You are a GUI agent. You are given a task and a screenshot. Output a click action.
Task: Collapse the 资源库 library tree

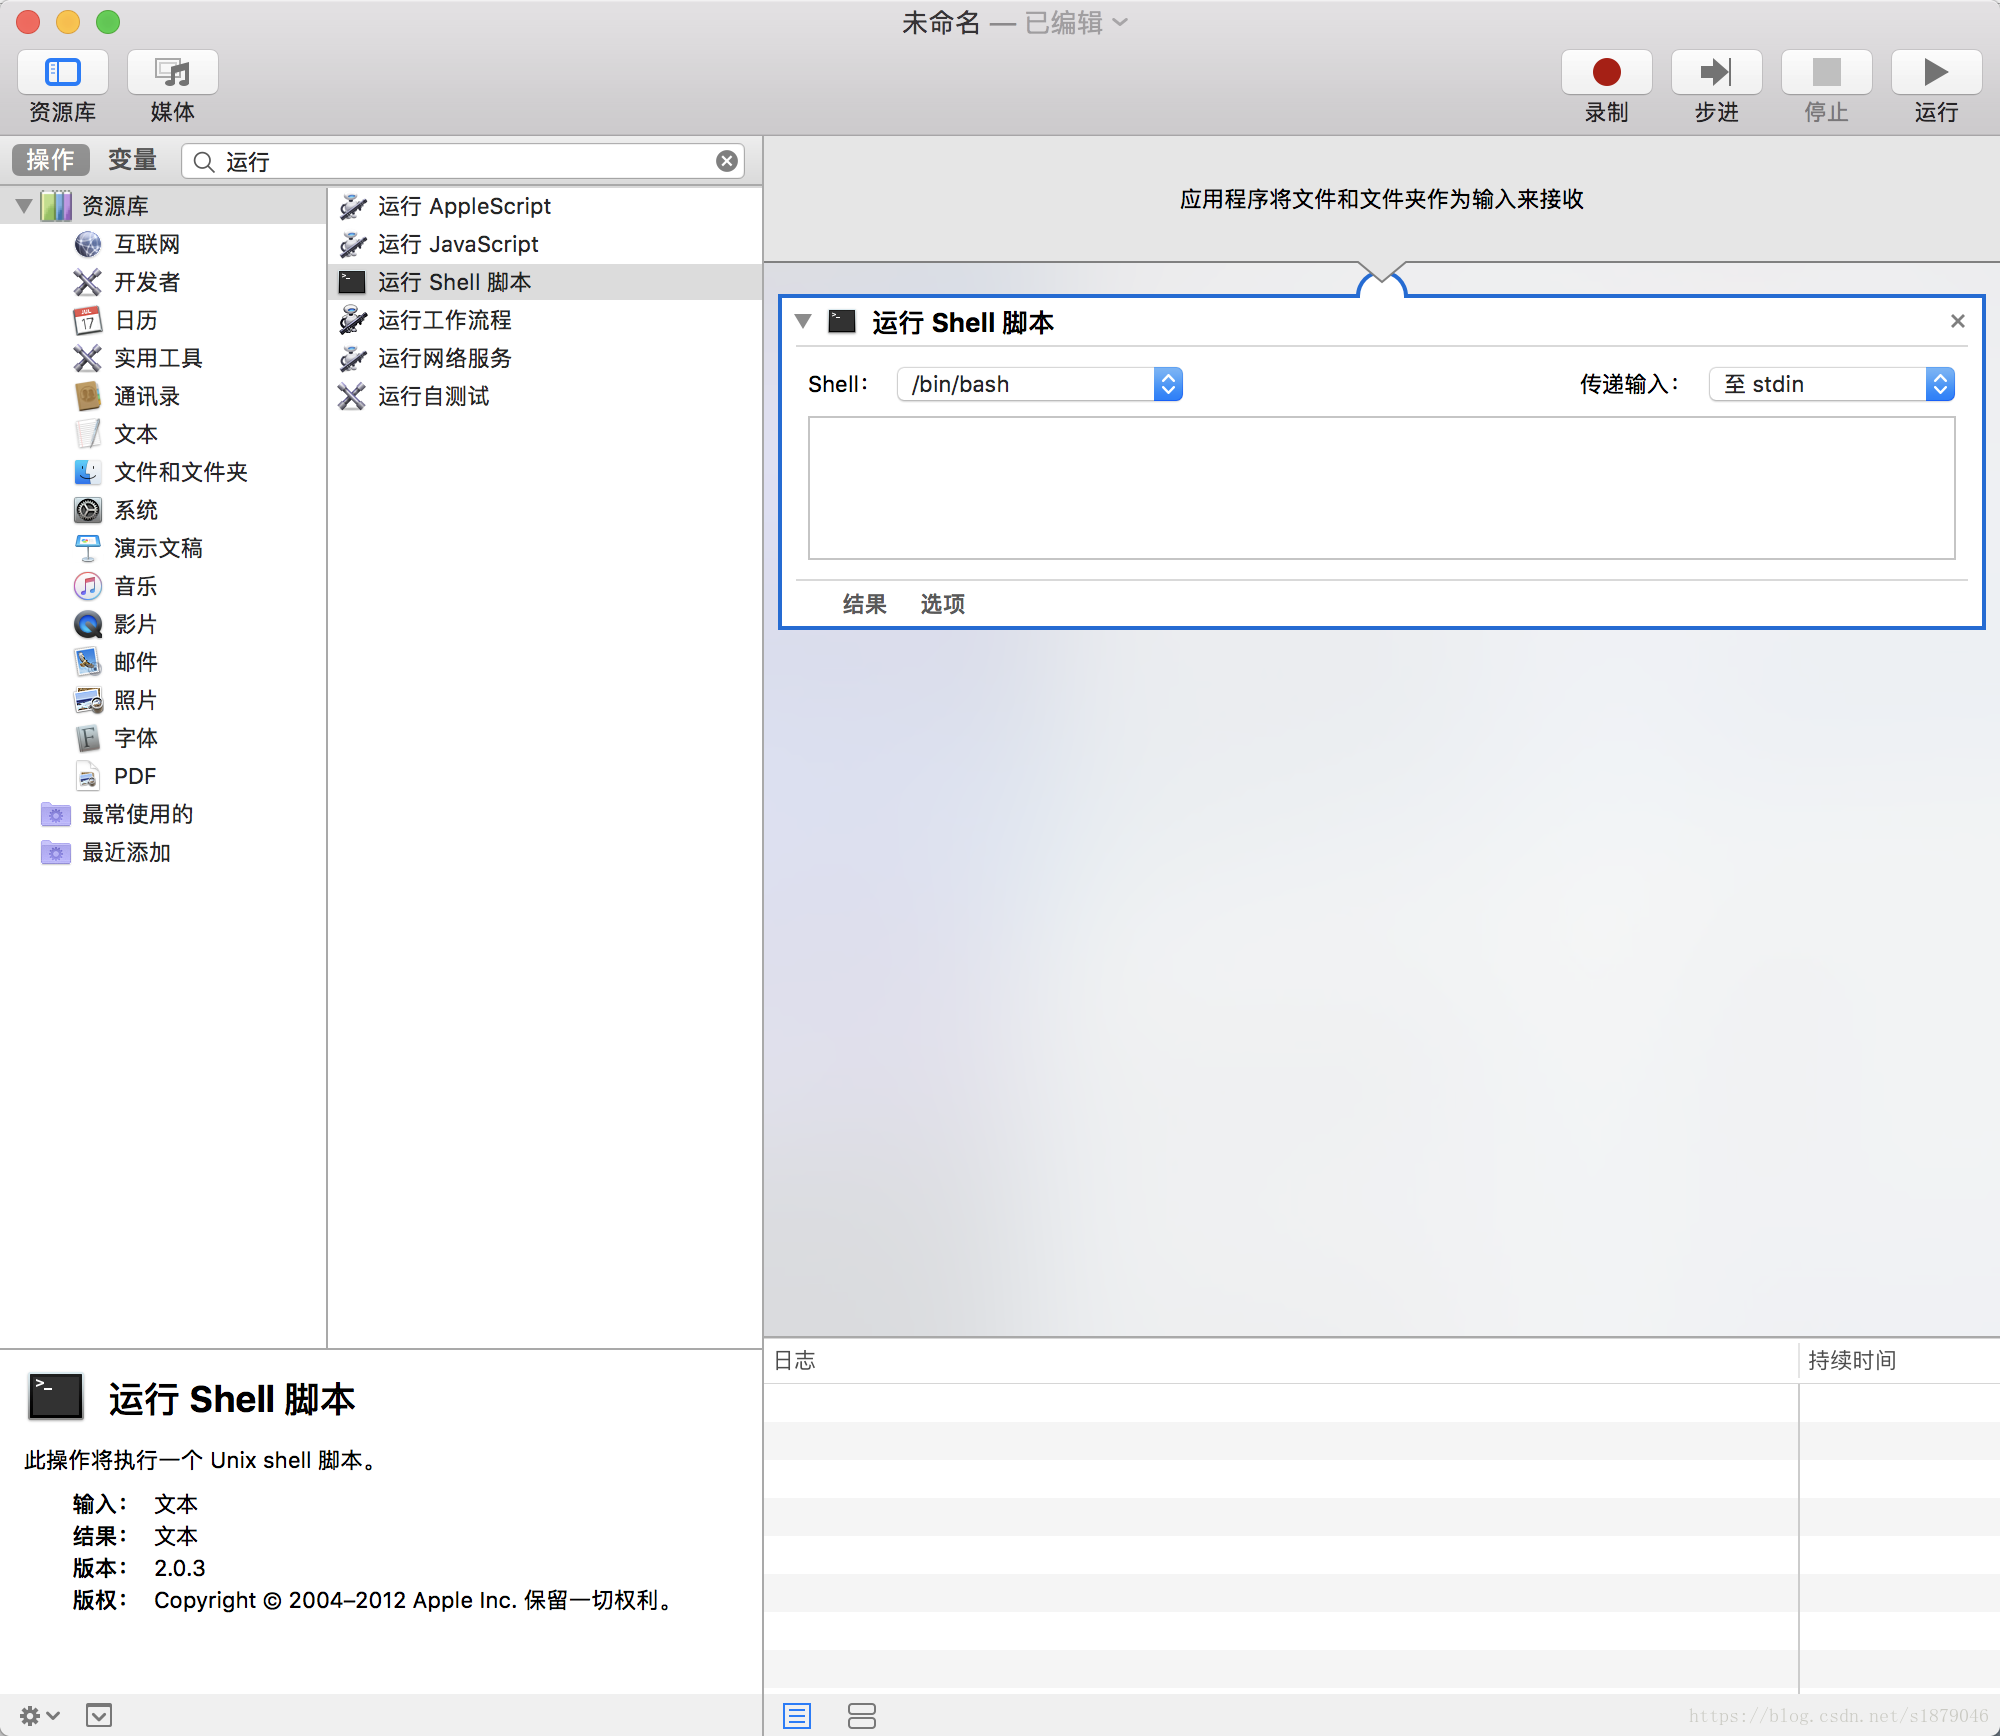[24, 206]
